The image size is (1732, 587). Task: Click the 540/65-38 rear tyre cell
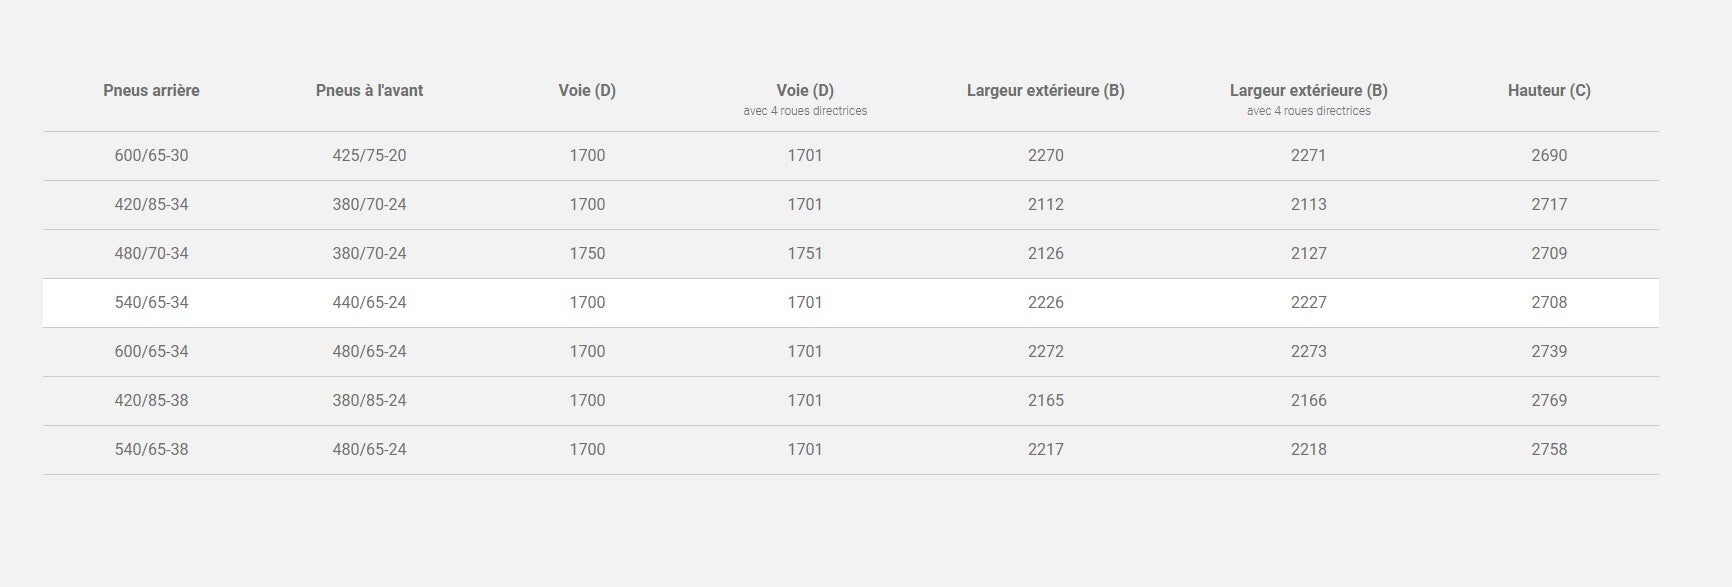coord(151,450)
